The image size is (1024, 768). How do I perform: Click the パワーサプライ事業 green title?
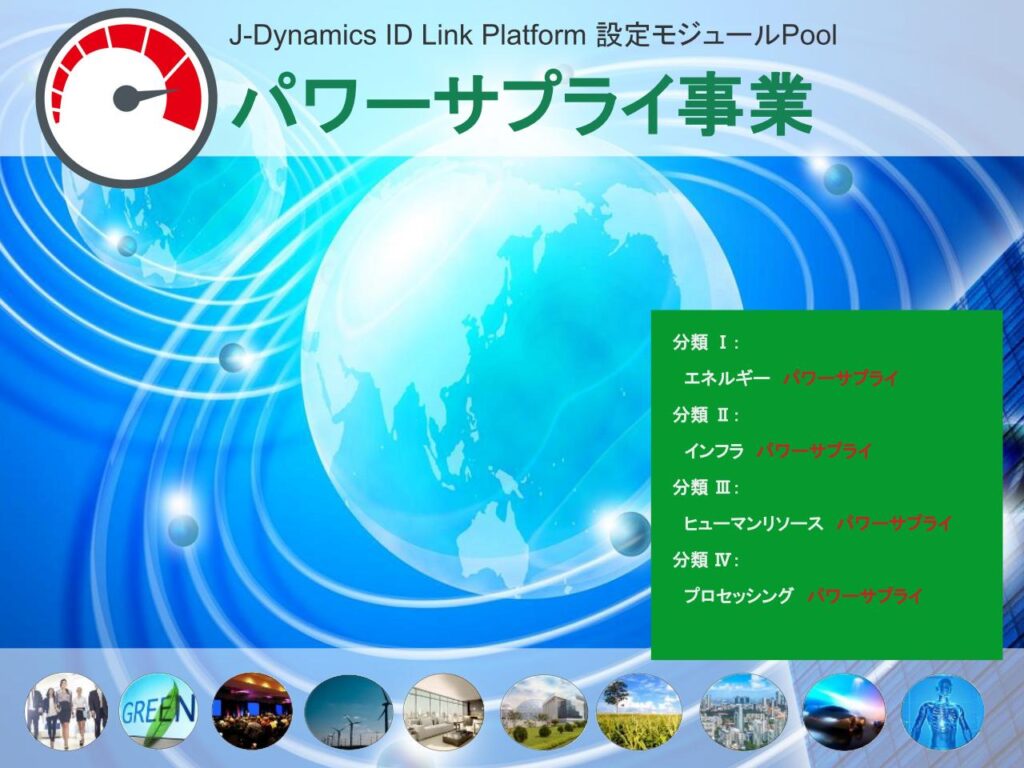[x=522, y=104]
